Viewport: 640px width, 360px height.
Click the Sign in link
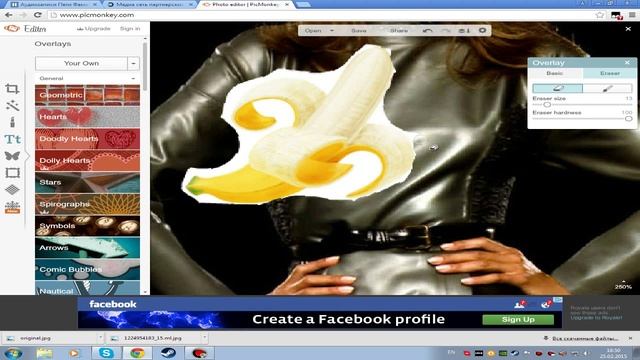[130, 29]
